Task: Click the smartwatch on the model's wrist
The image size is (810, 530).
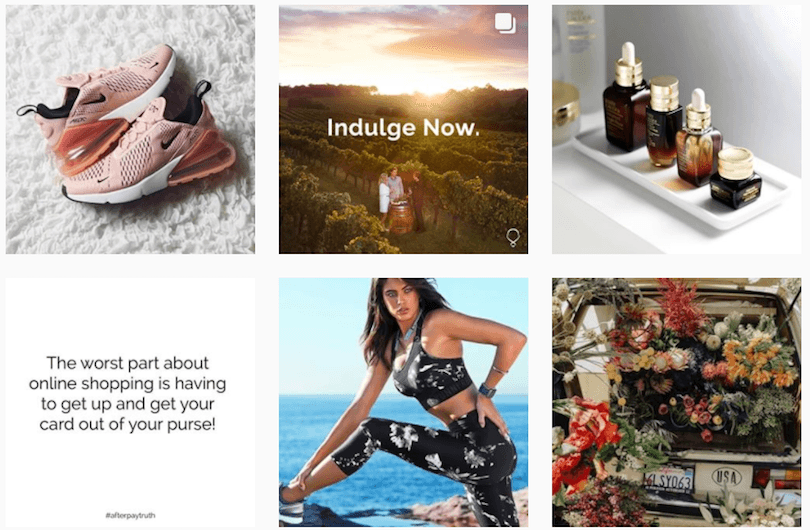Action: pyautogui.click(x=487, y=391)
